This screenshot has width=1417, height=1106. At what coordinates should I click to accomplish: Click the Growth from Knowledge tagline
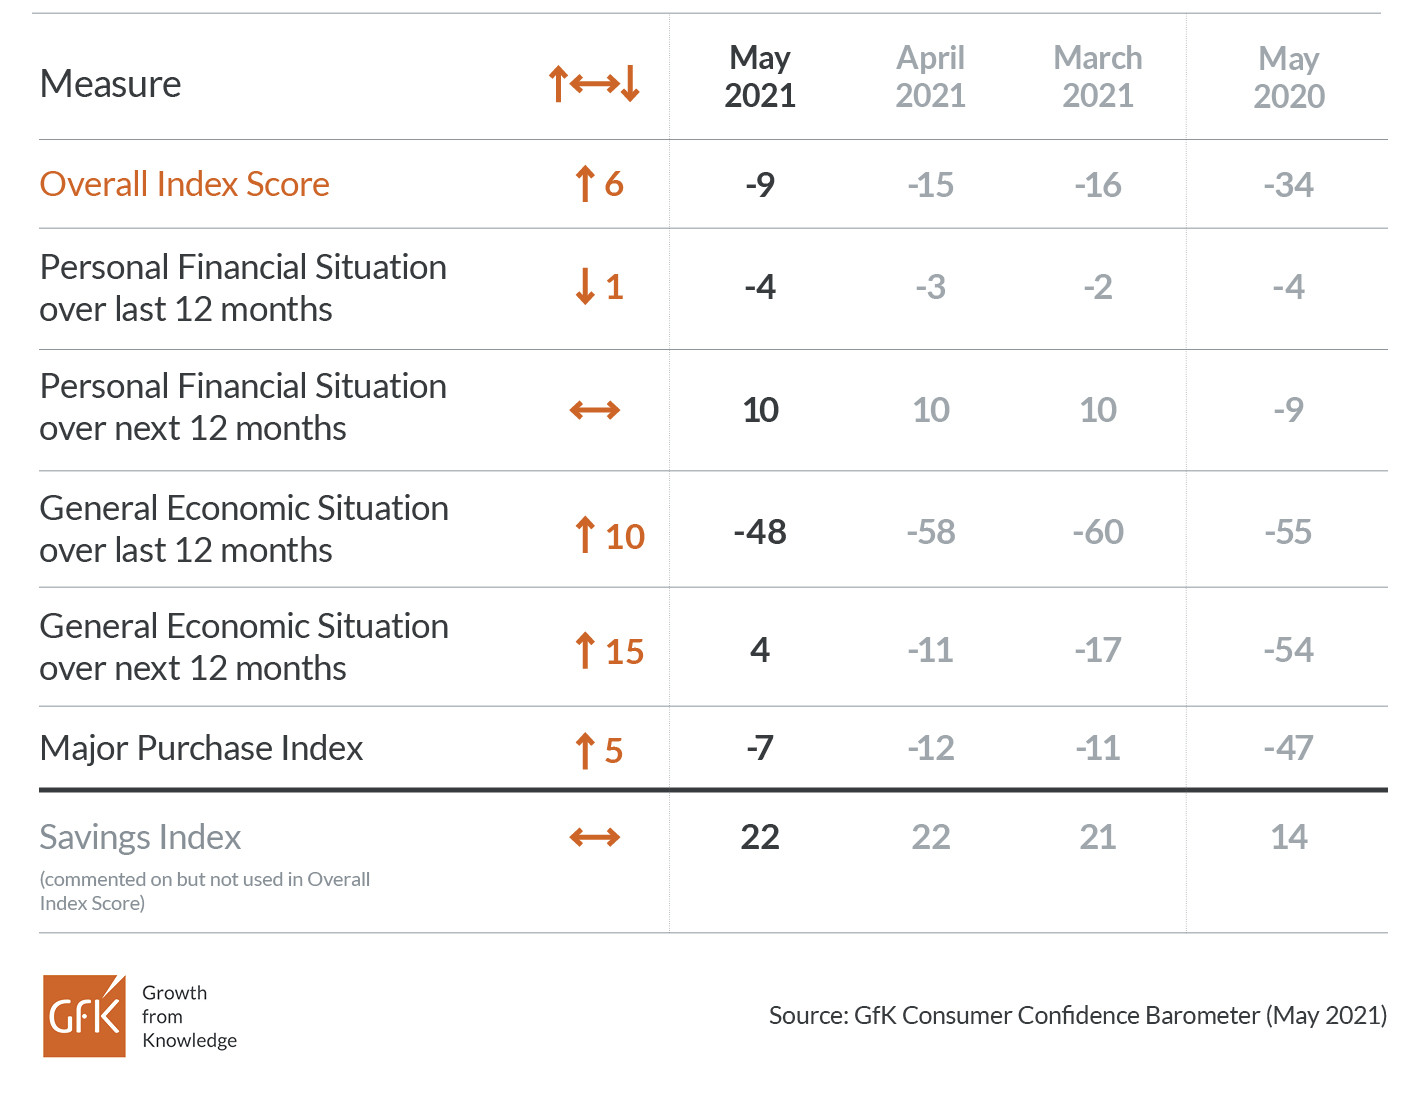188,1016
